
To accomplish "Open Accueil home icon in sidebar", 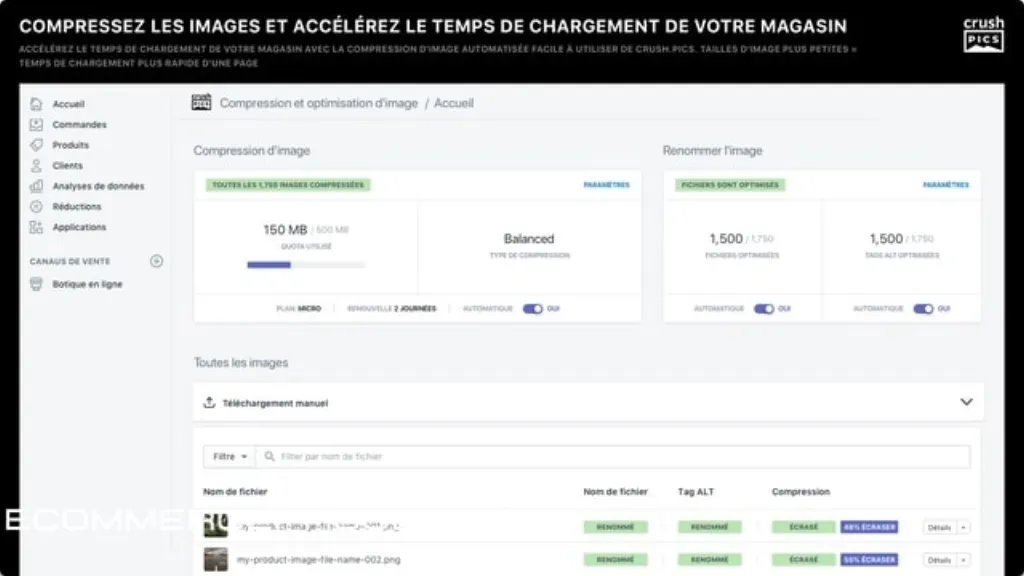I will click(37, 104).
